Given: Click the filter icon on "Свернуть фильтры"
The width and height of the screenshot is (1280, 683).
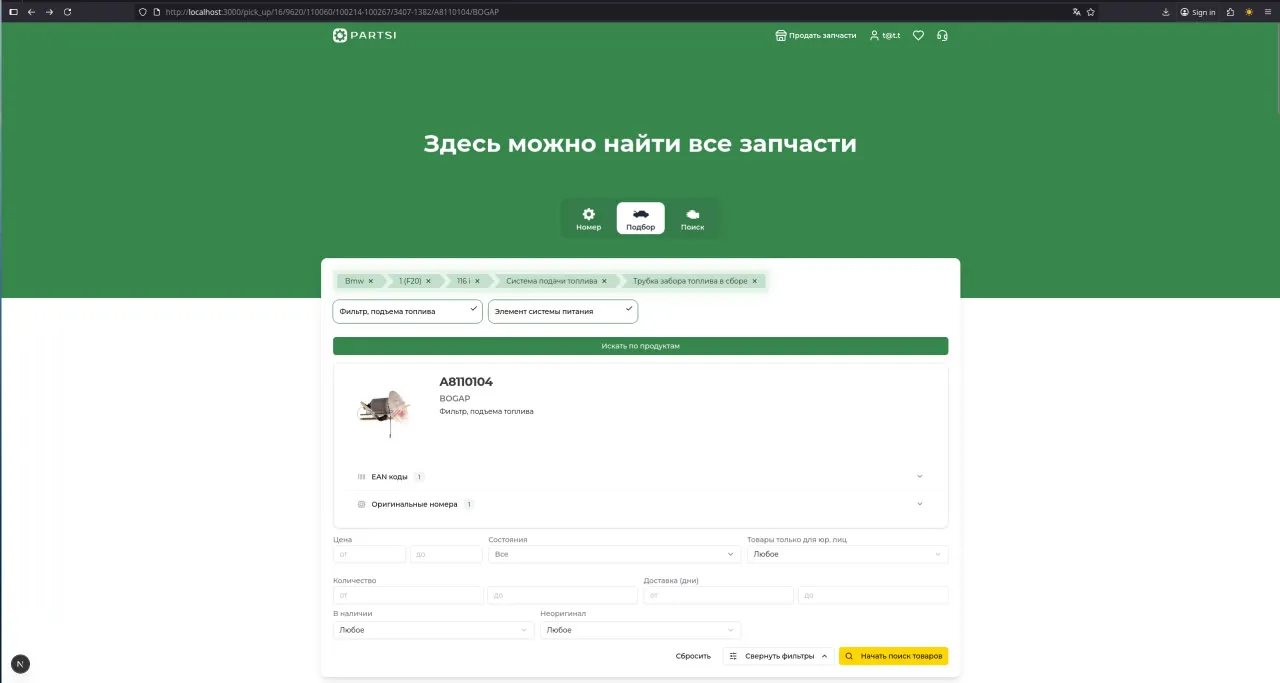Looking at the screenshot, I should [734, 656].
